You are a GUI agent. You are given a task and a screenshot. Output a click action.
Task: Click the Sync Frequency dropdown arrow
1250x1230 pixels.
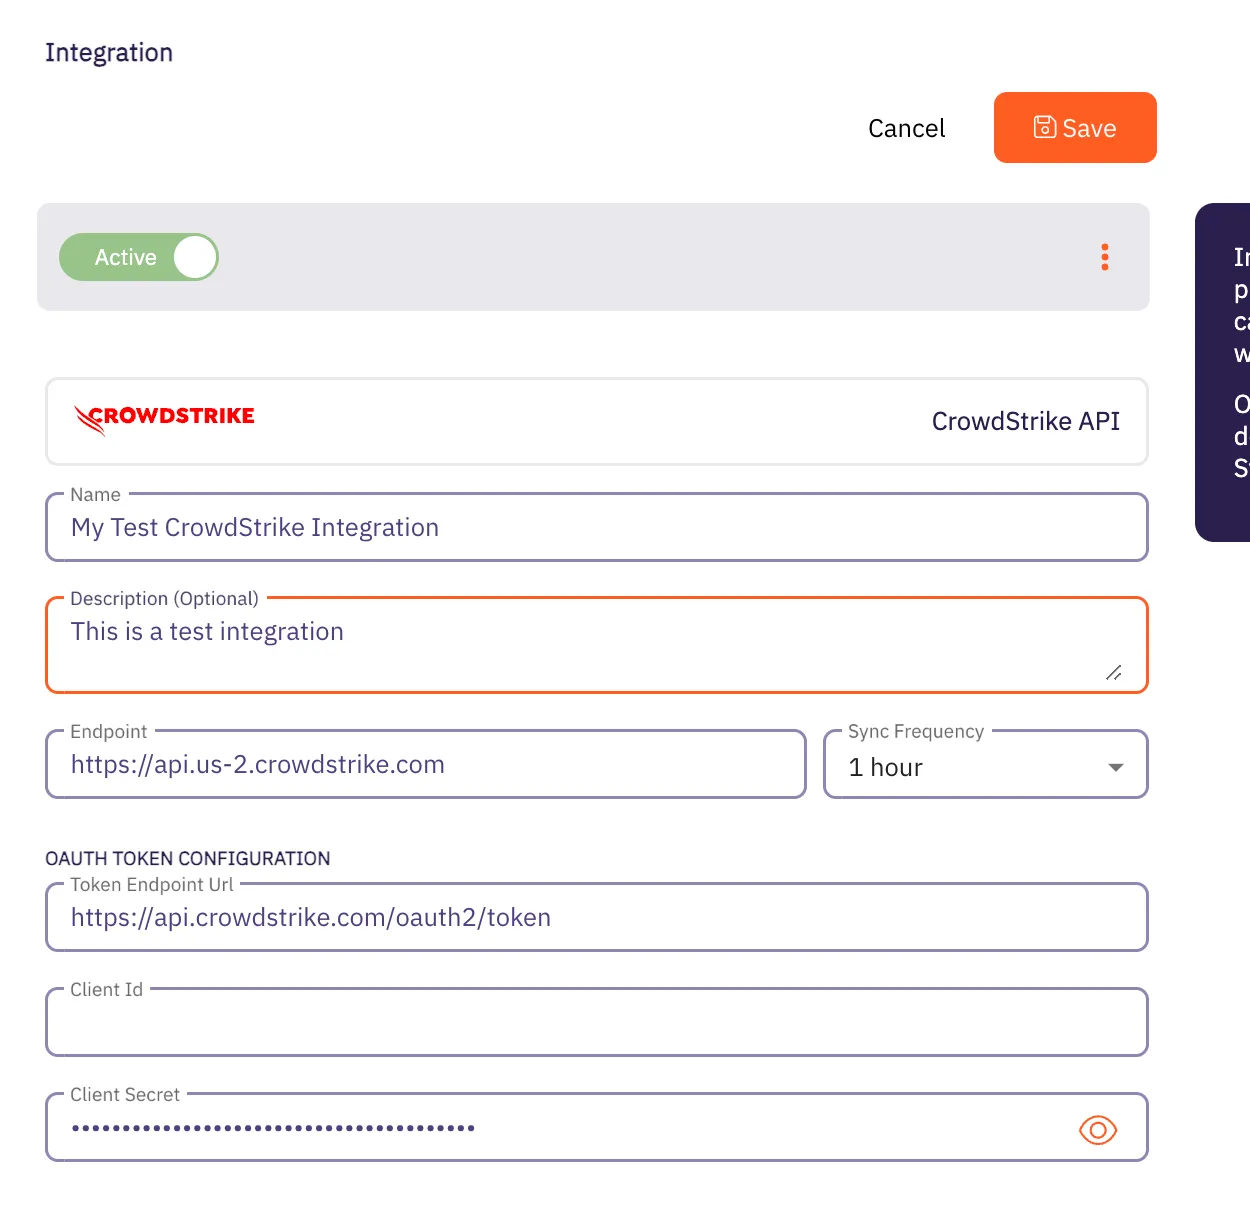pos(1114,767)
